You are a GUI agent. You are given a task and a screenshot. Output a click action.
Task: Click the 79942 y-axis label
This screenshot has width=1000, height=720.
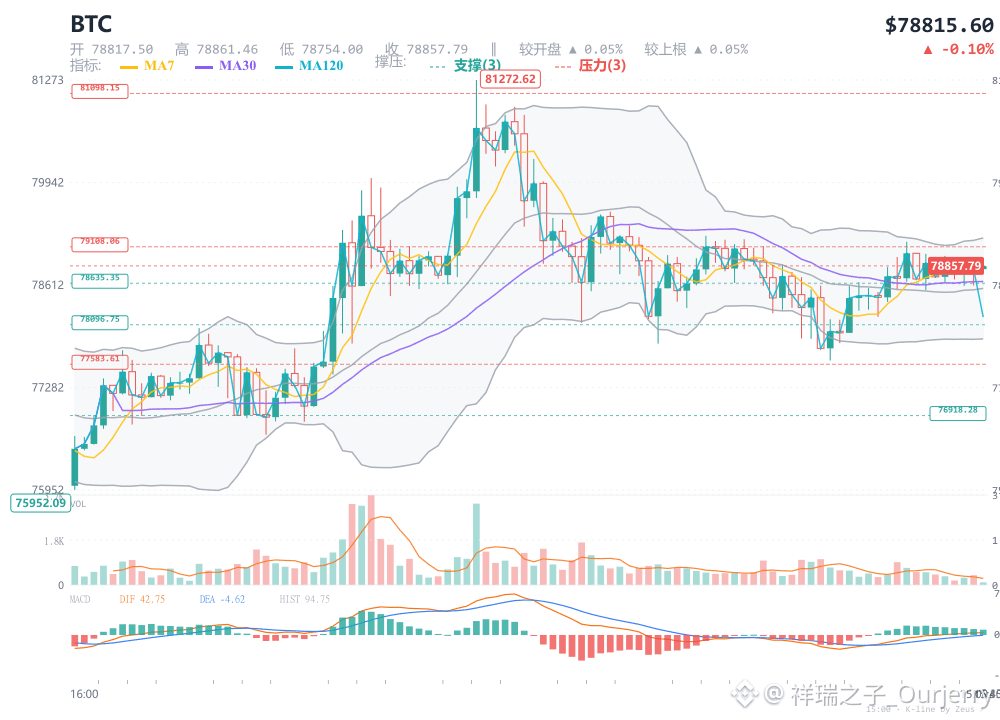tap(48, 182)
